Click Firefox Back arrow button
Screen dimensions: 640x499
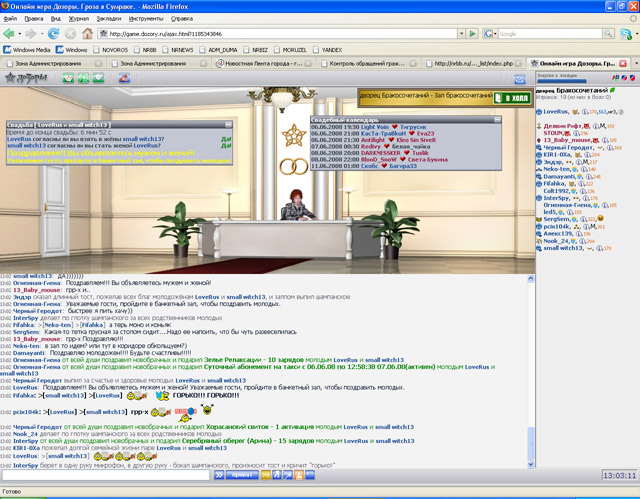[x=8, y=33]
